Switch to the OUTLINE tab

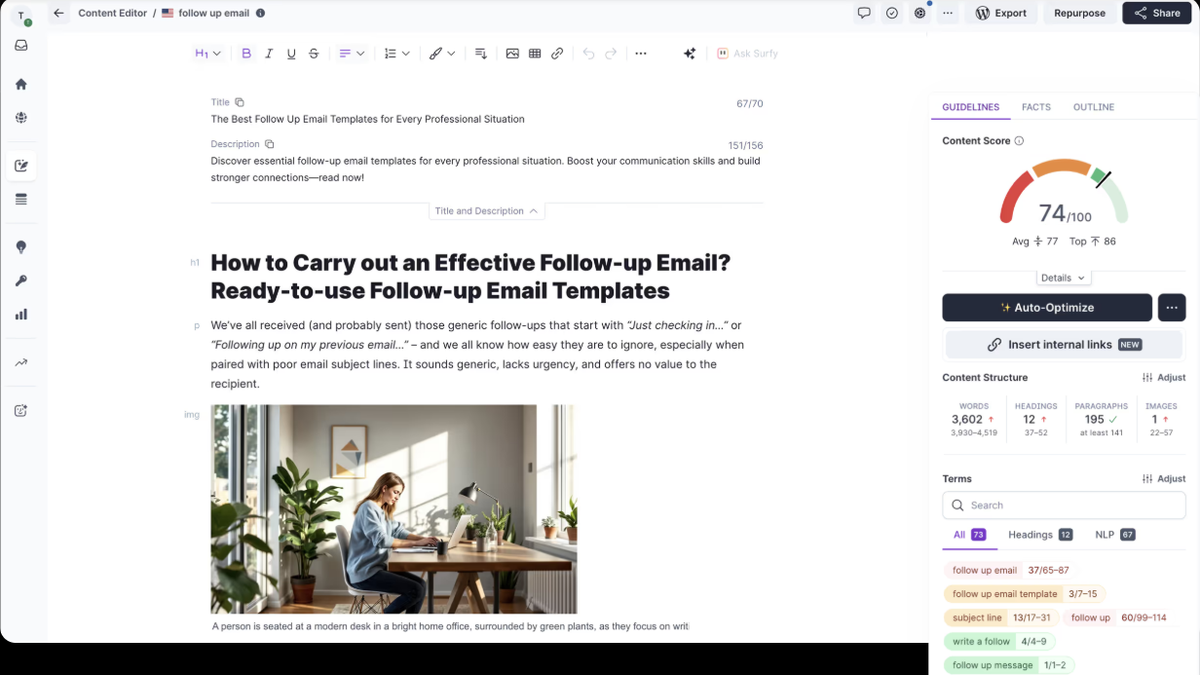click(x=1093, y=107)
